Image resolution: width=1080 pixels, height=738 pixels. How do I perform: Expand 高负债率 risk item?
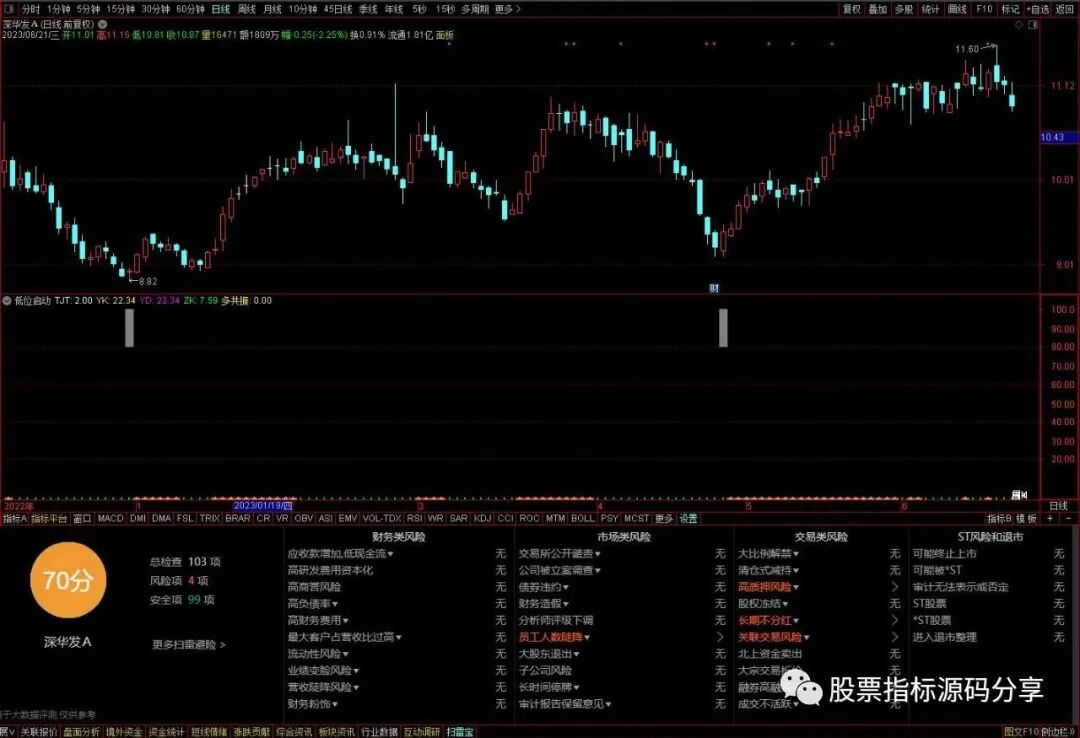[x=313, y=604]
